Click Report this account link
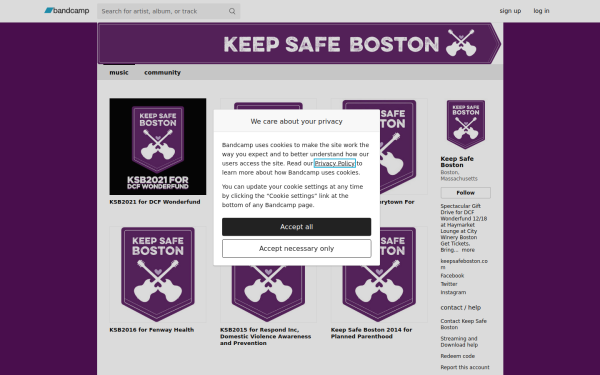The image size is (600, 375). 465,367
